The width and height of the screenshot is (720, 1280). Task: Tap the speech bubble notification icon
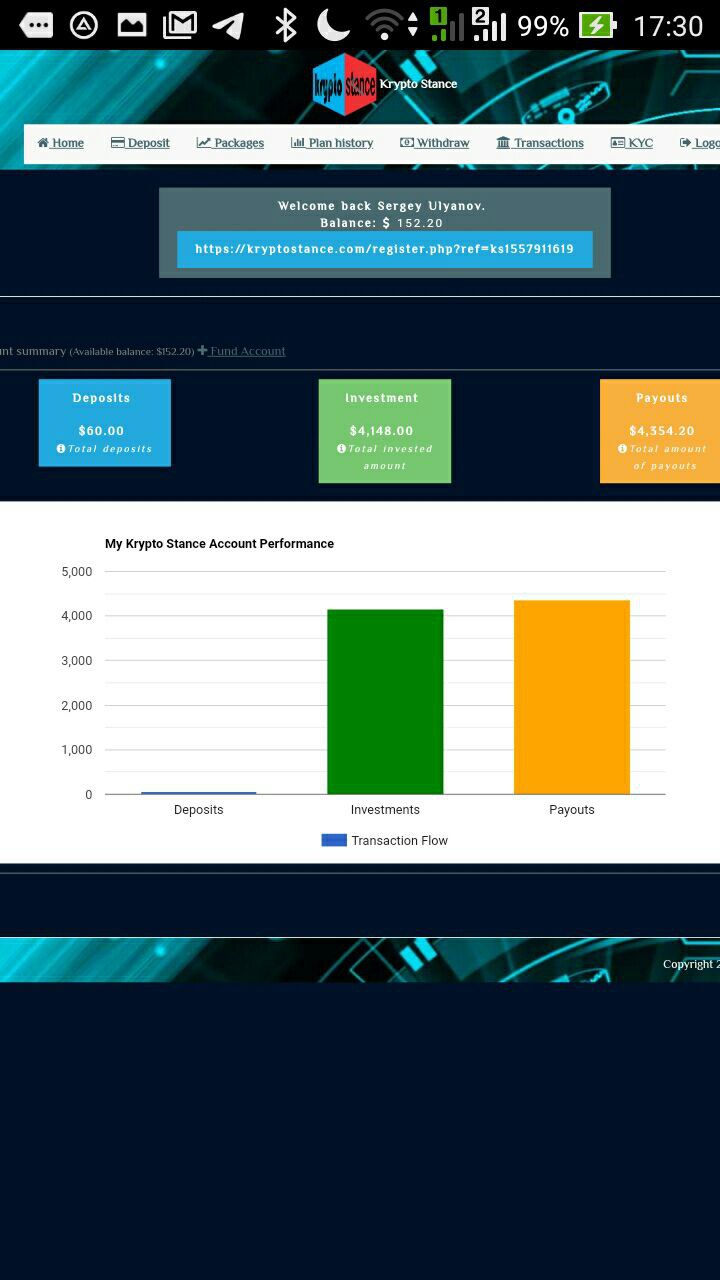point(36,25)
